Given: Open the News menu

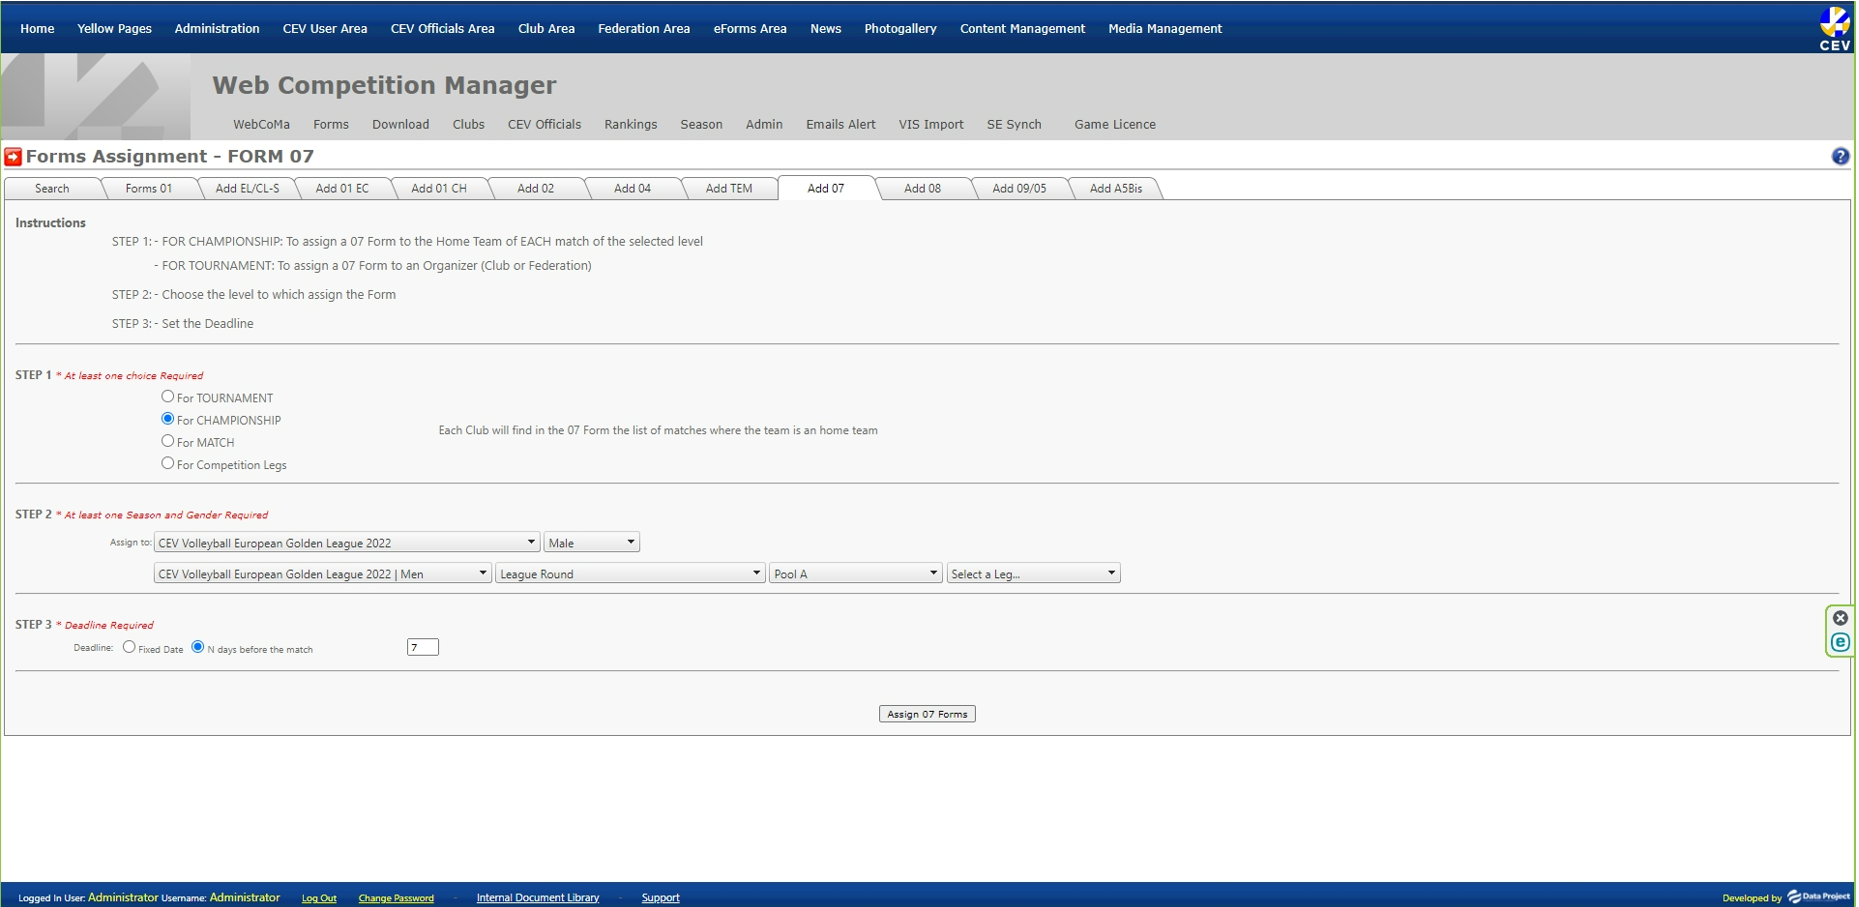Looking at the screenshot, I should (825, 28).
